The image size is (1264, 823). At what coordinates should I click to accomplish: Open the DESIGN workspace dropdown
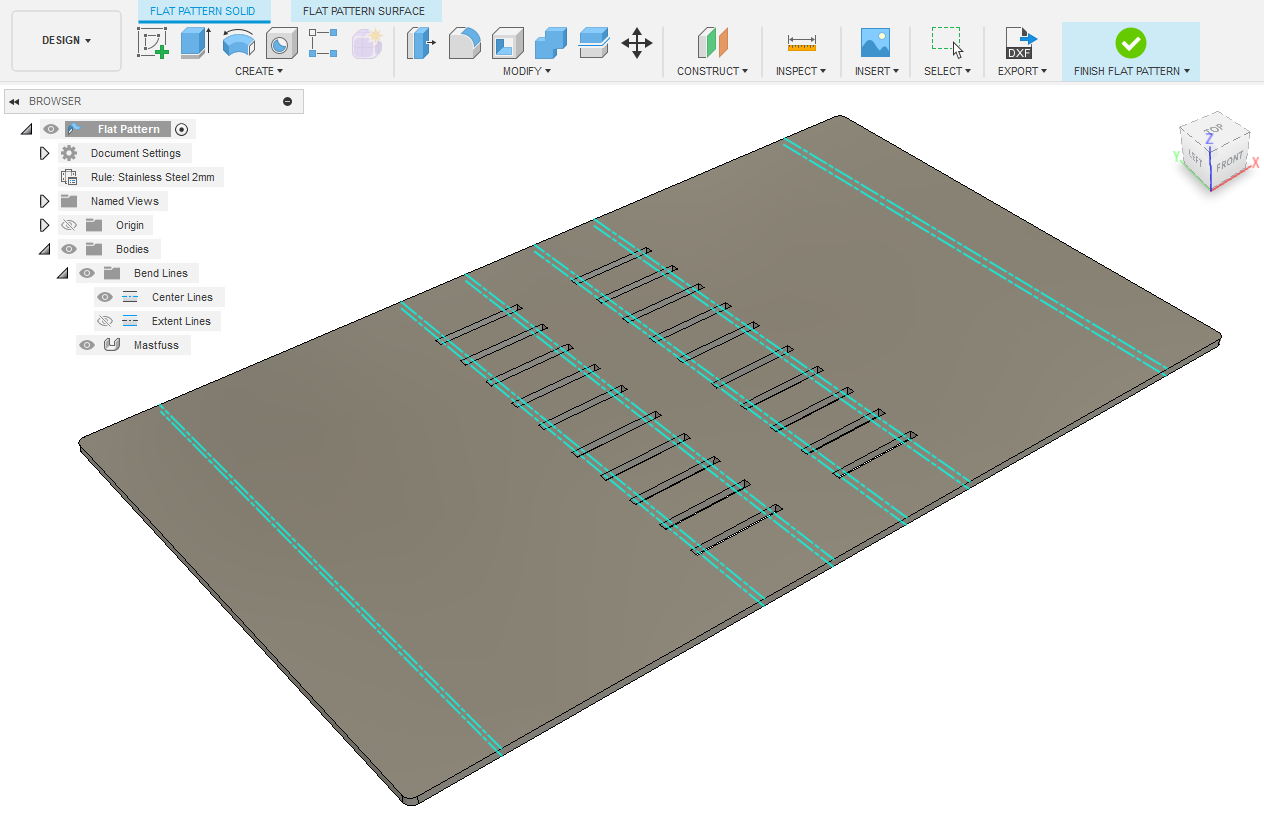66,41
